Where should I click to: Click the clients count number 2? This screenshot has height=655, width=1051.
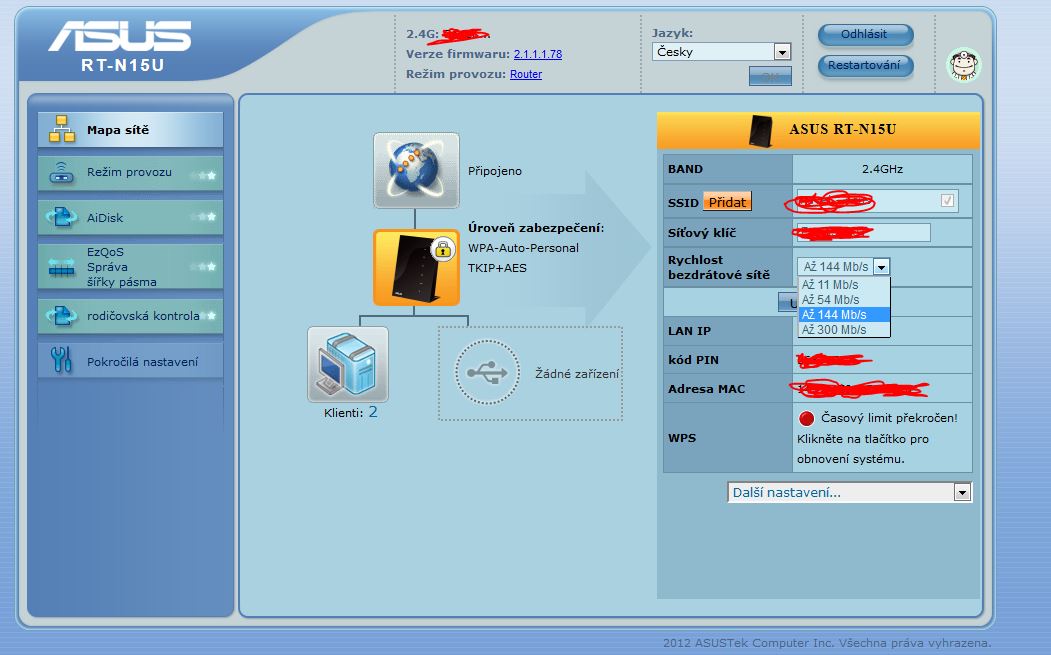coord(373,412)
